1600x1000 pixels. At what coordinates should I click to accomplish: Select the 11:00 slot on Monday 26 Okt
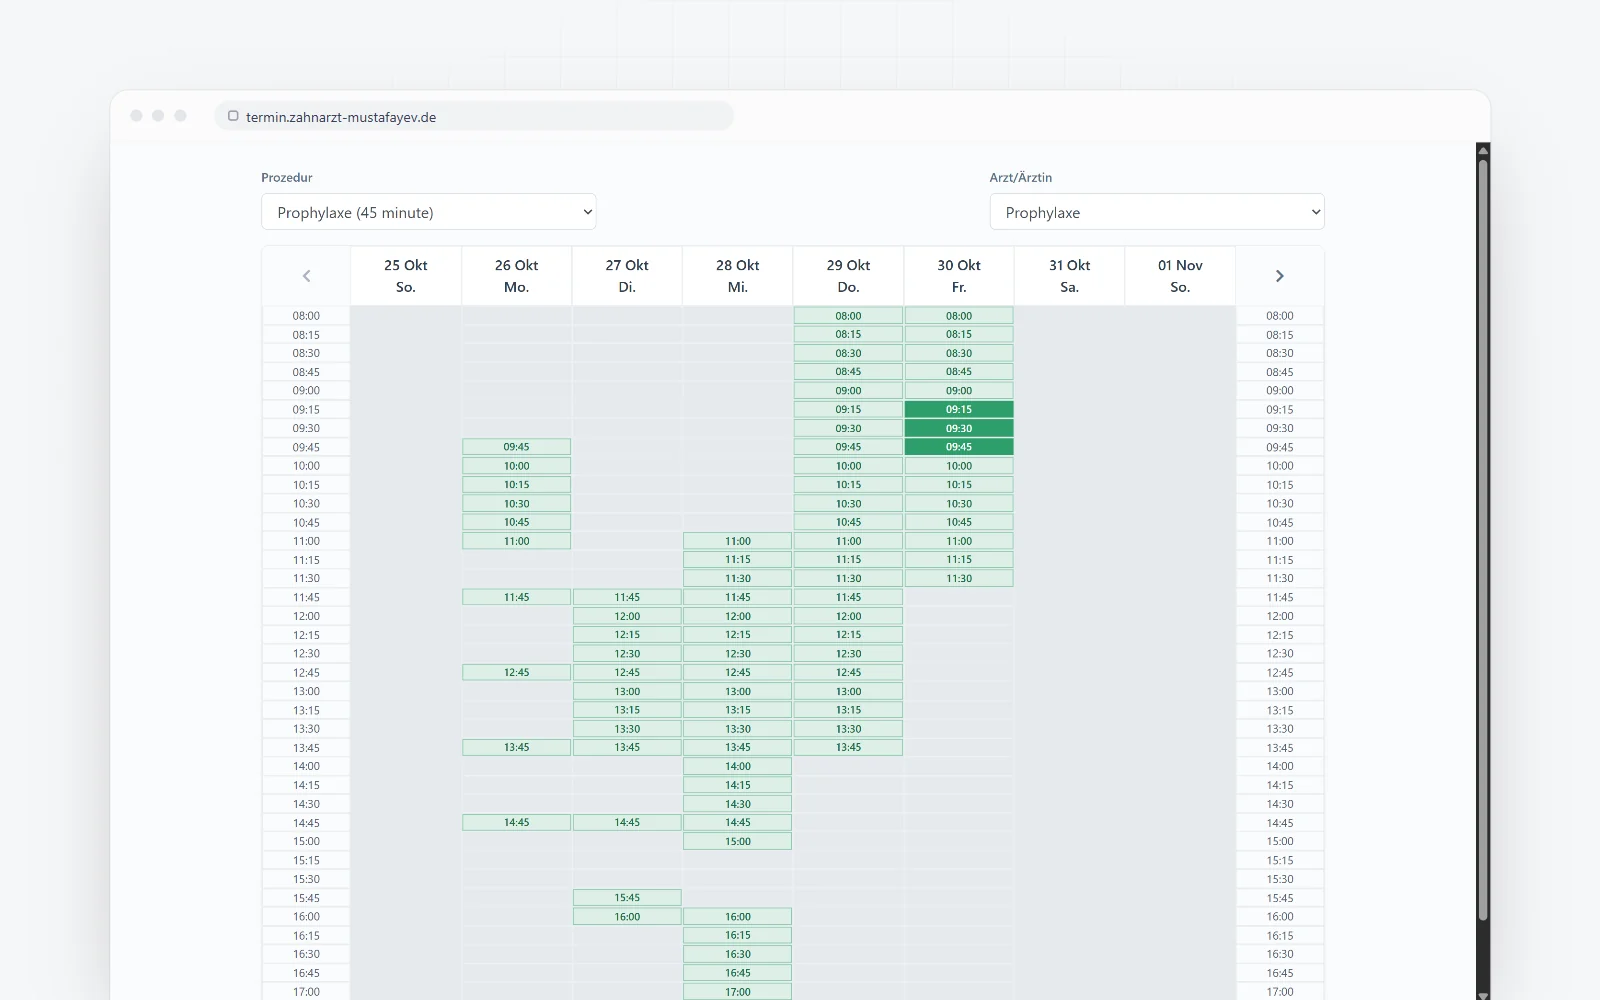[516, 541]
